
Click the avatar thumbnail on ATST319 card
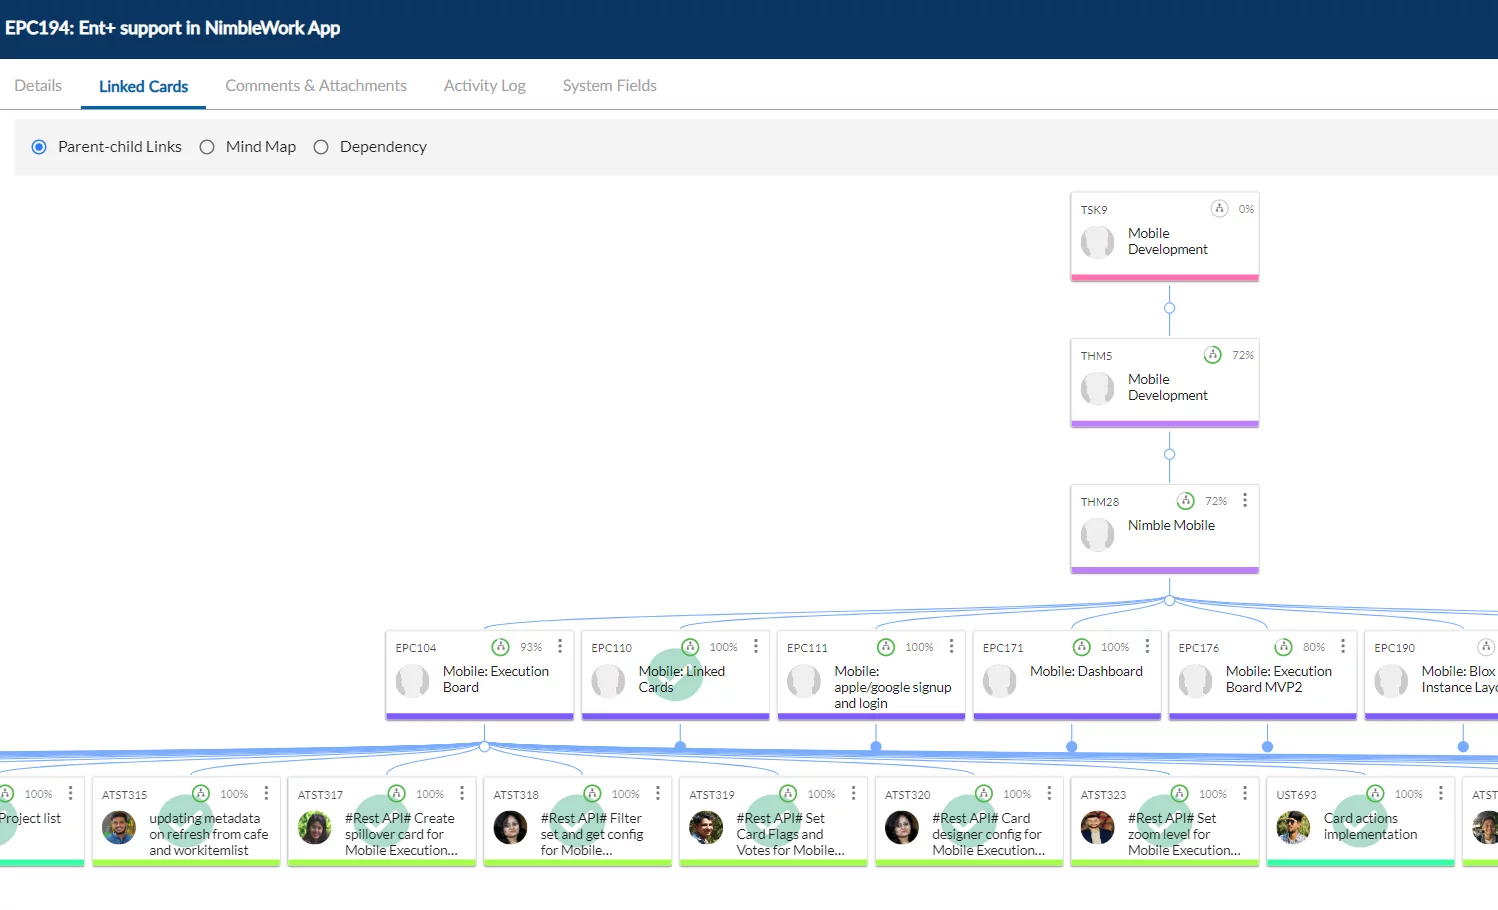click(x=706, y=828)
